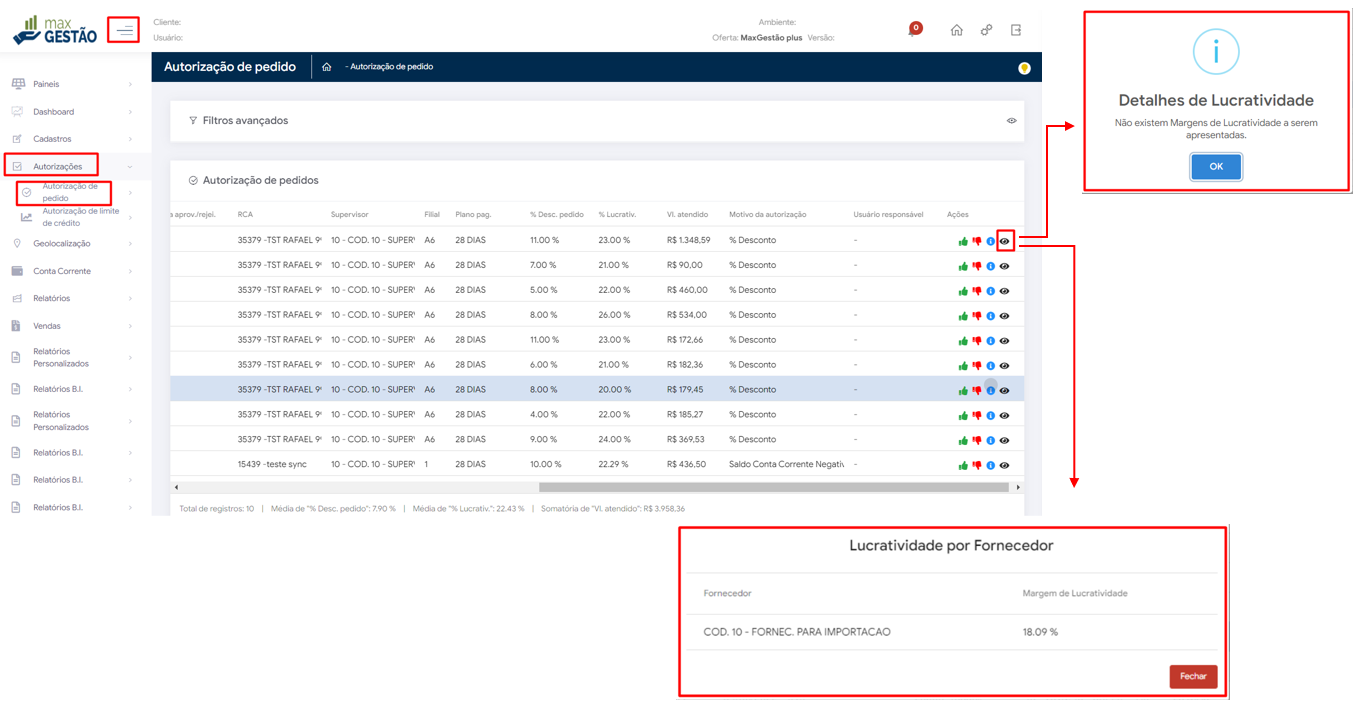1357x707 pixels.
Task: Open the settings gears icon in header
Action: point(986,30)
